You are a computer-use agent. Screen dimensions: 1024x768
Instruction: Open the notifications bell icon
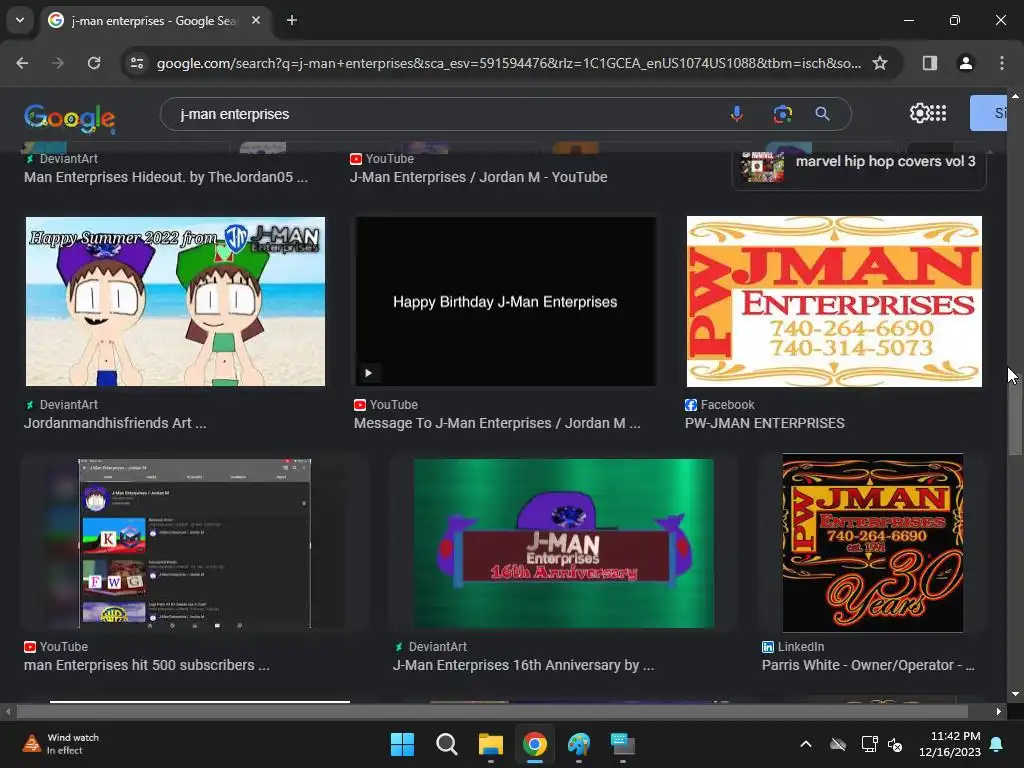pos(997,744)
